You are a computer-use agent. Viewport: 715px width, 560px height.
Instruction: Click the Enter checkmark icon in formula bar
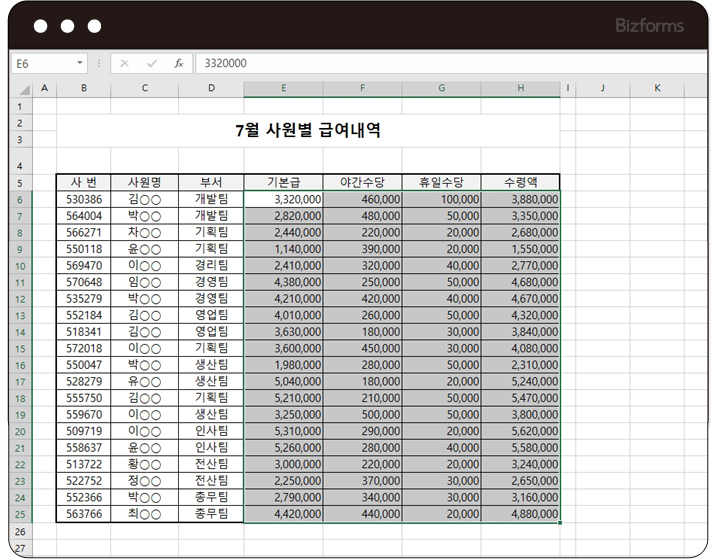[x=151, y=63]
